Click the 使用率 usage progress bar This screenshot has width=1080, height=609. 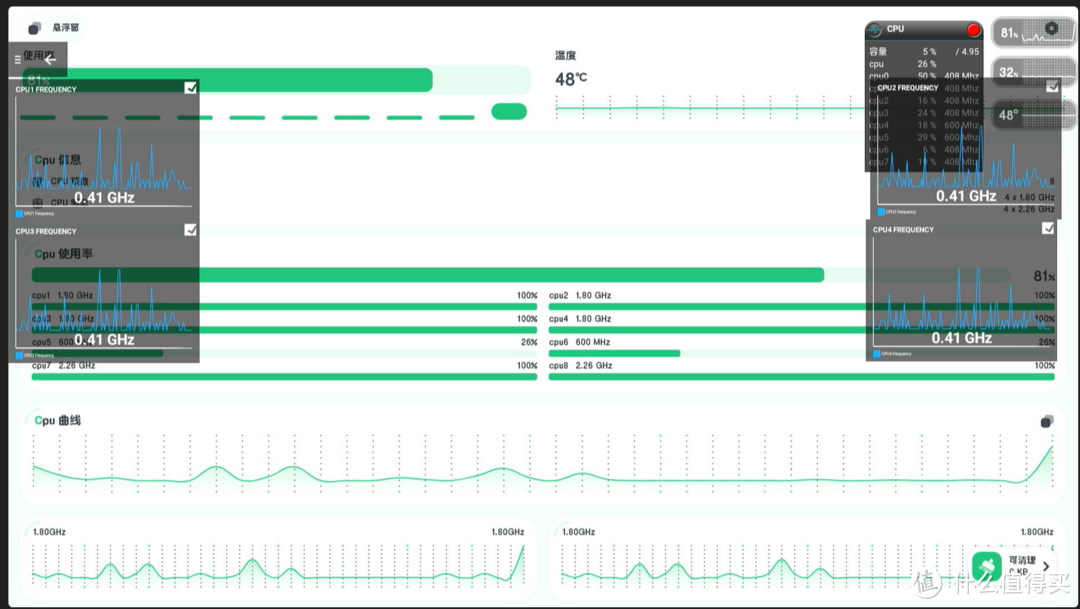pos(277,80)
